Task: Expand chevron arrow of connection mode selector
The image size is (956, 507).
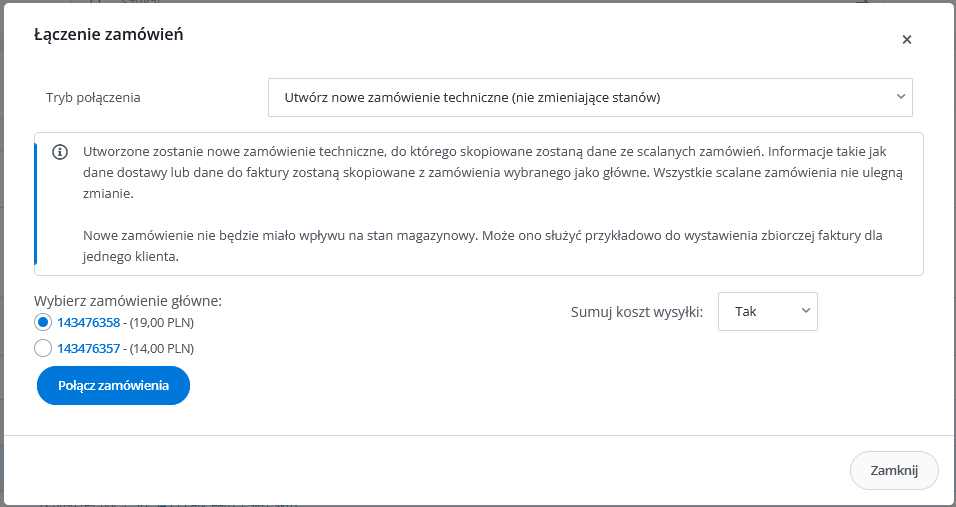Action: point(901,96)
